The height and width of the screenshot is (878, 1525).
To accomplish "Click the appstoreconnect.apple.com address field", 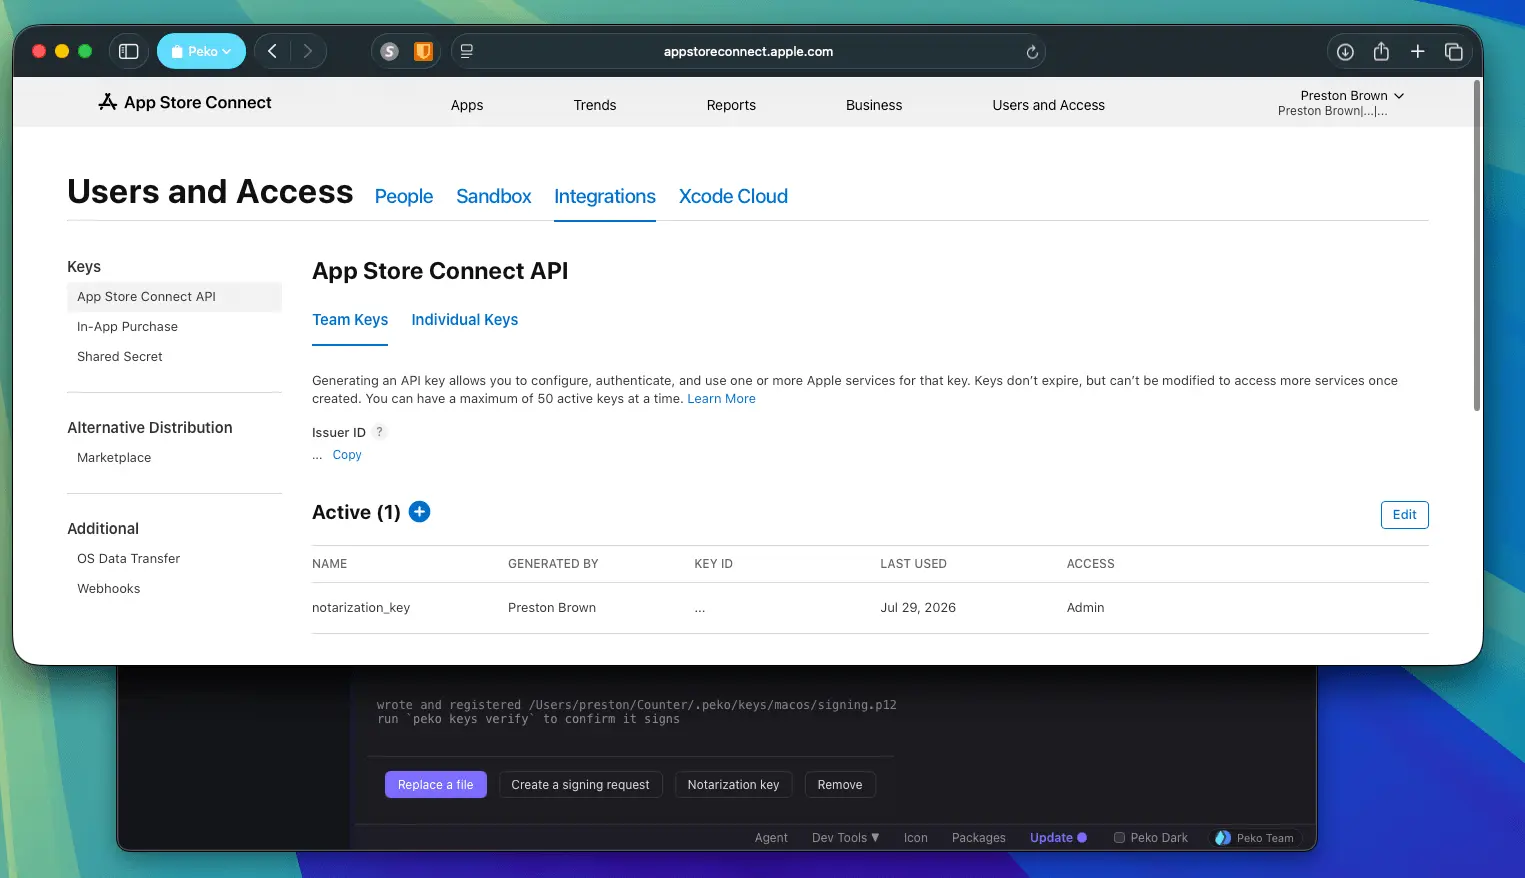I will 748,51.
